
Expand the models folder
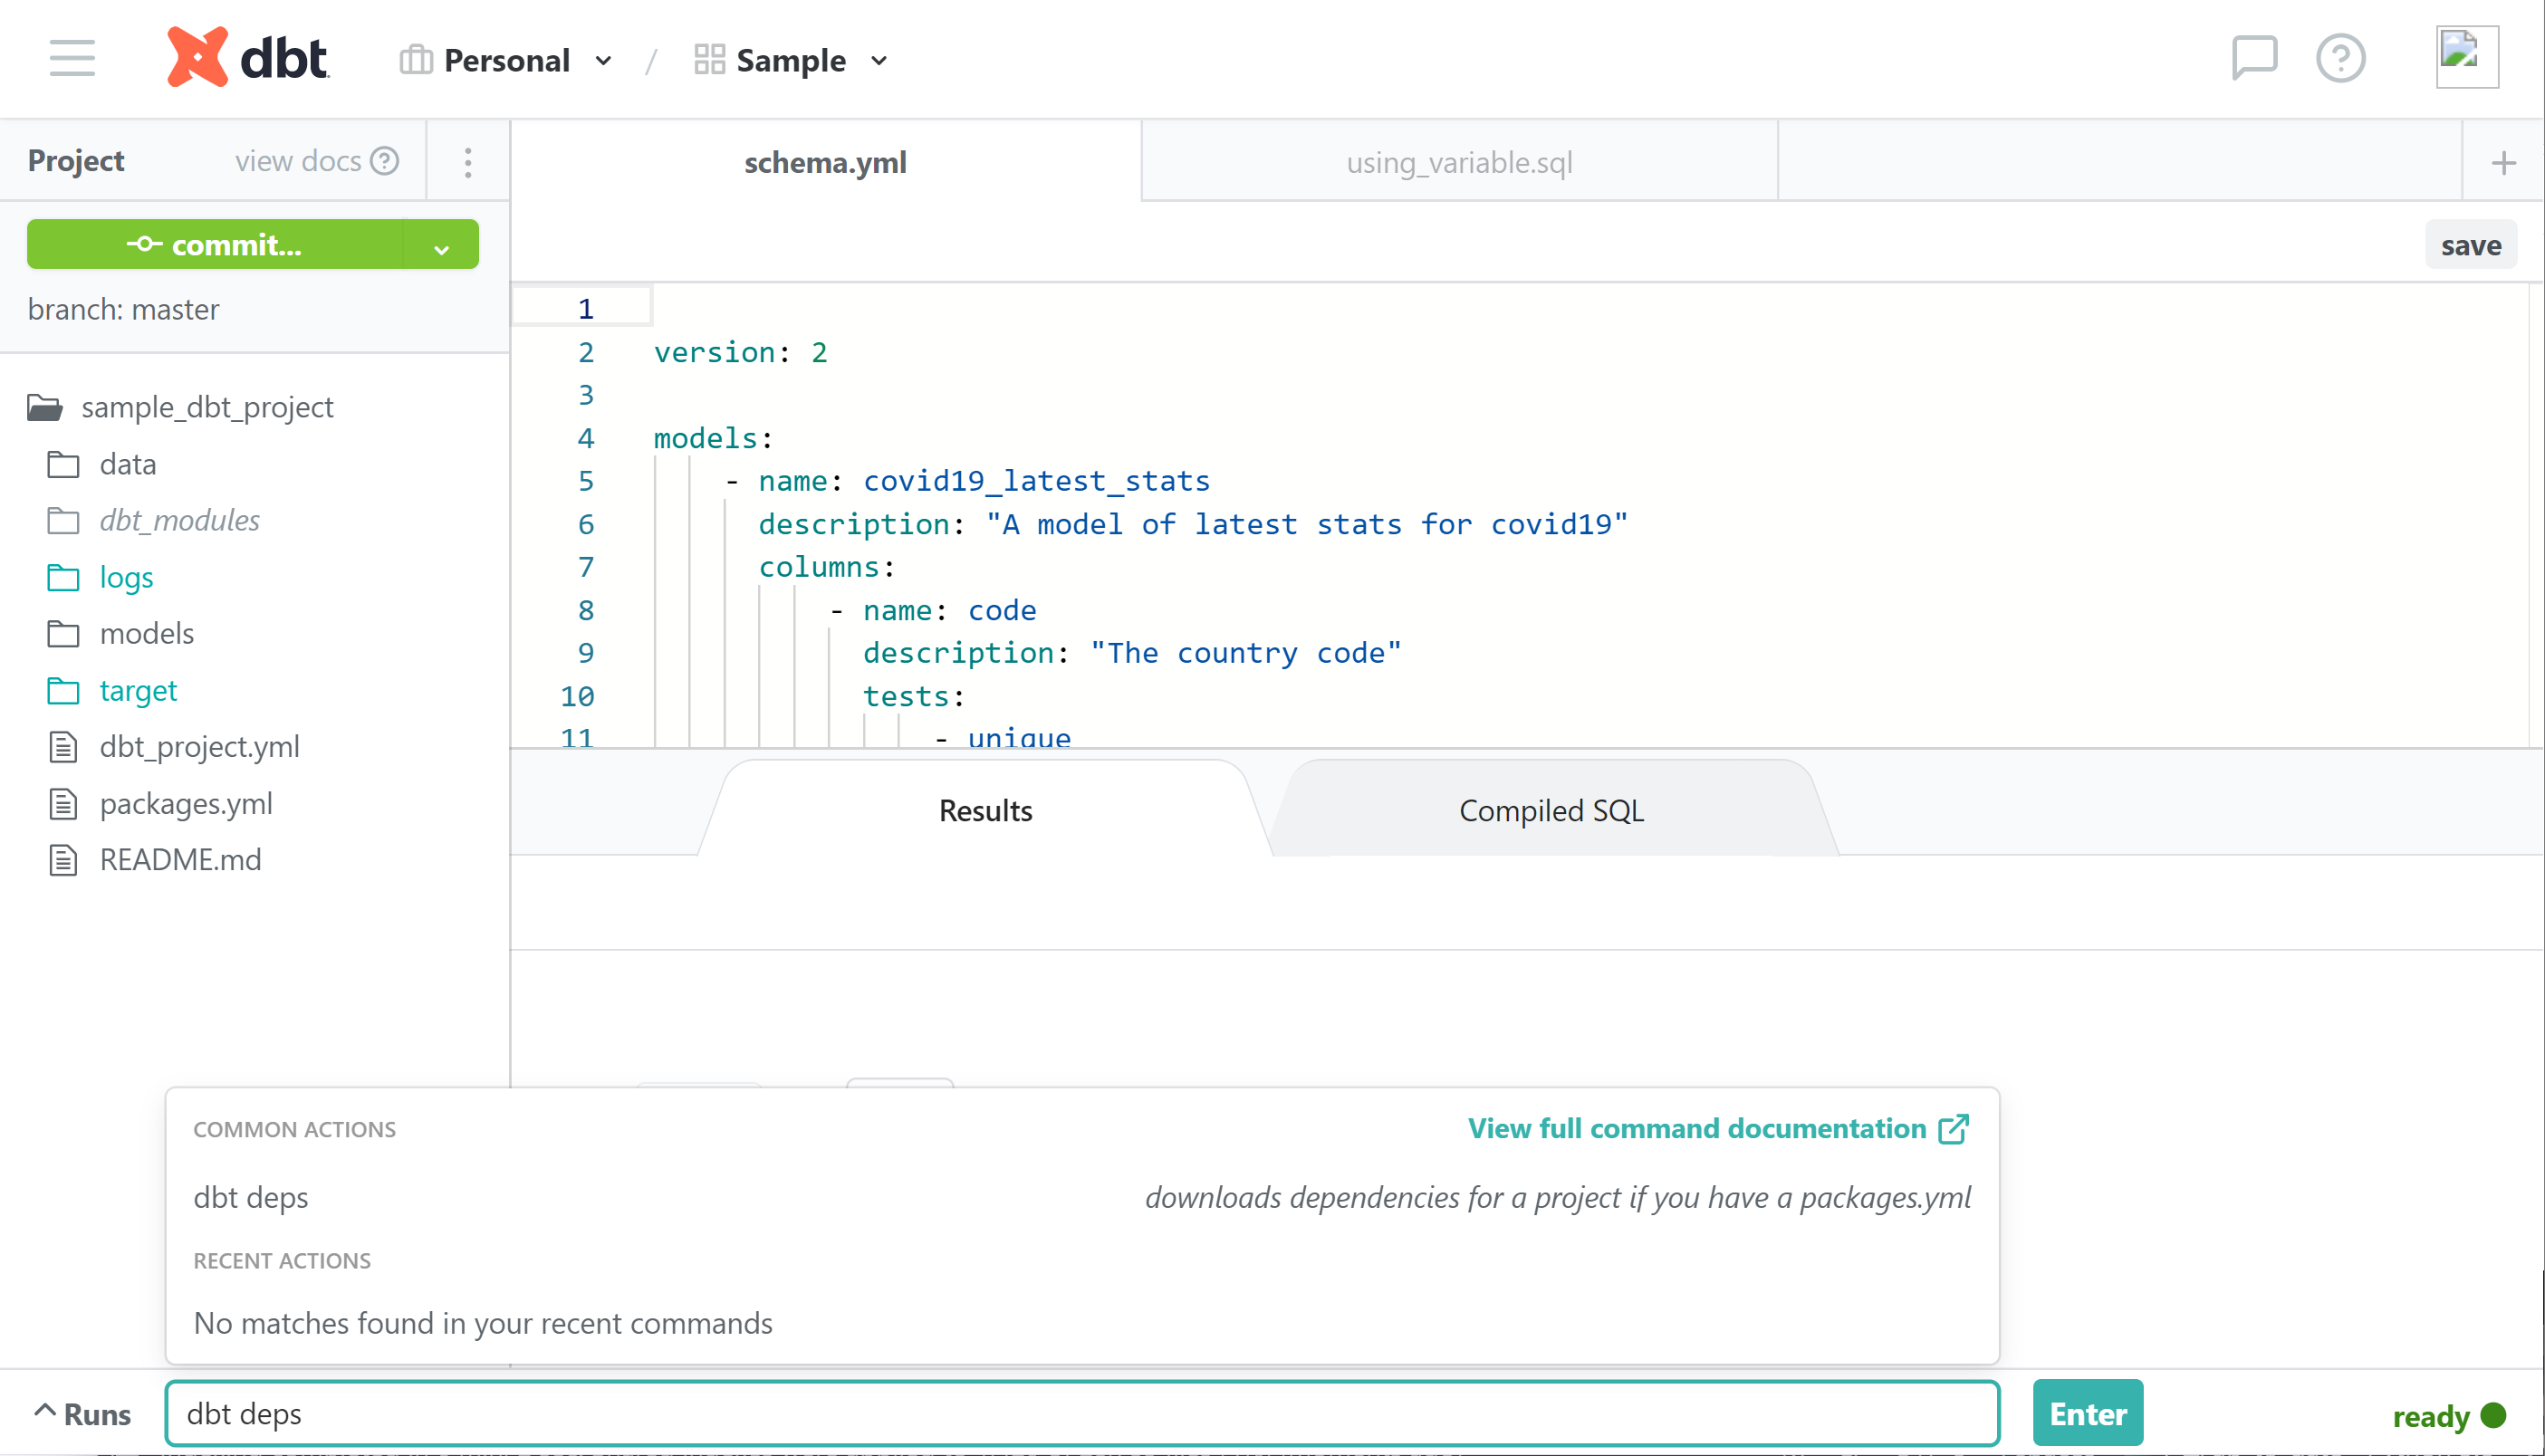(x=146, y=633)
